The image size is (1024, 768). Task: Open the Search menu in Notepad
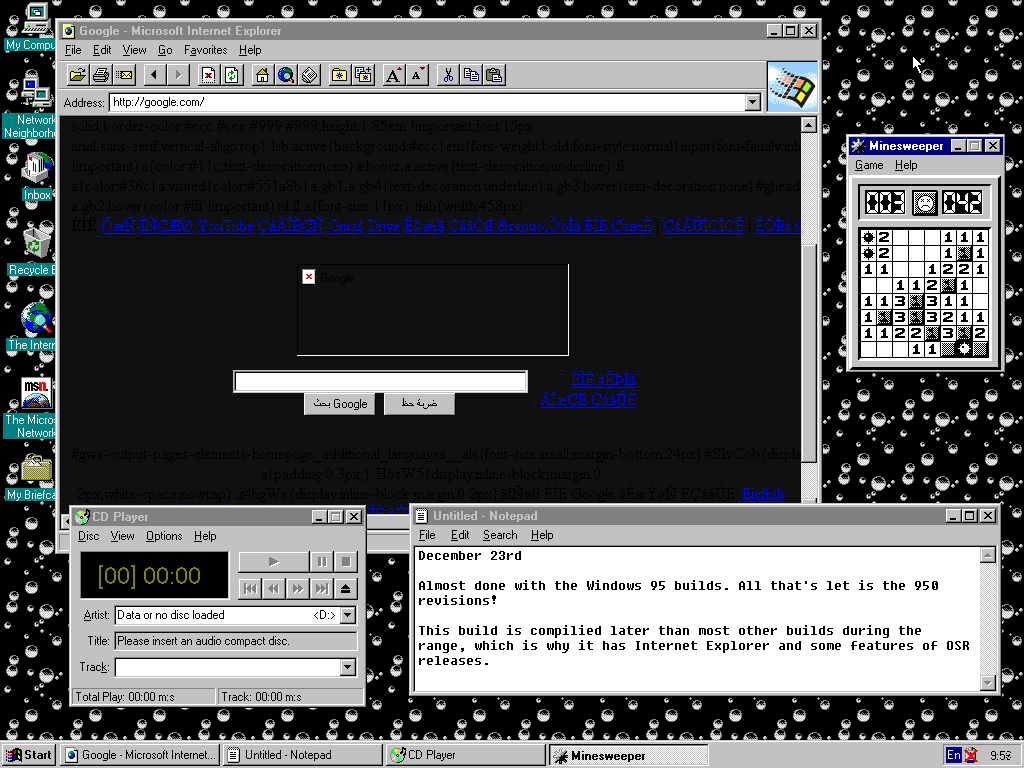(500, 535)
